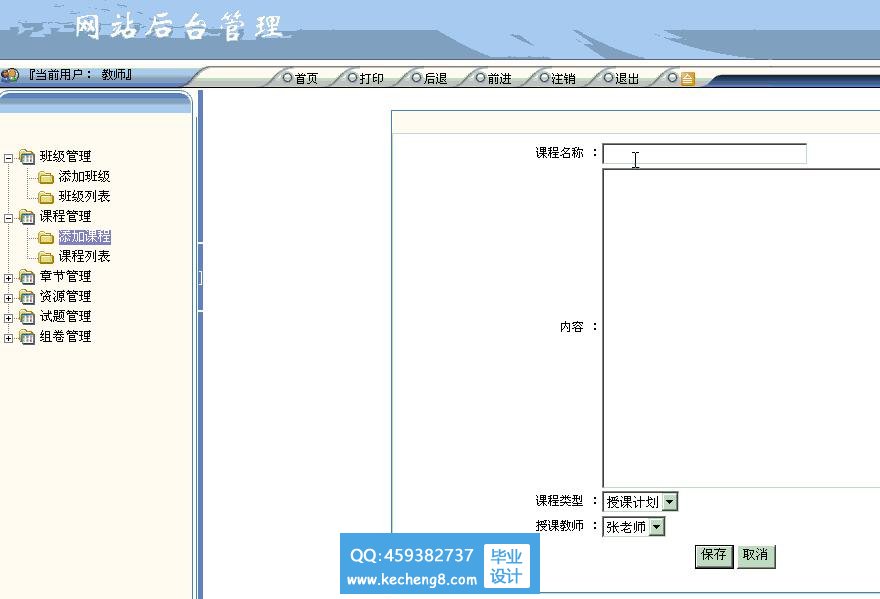Select 组卷管理 tree label

tap(65, 336)
